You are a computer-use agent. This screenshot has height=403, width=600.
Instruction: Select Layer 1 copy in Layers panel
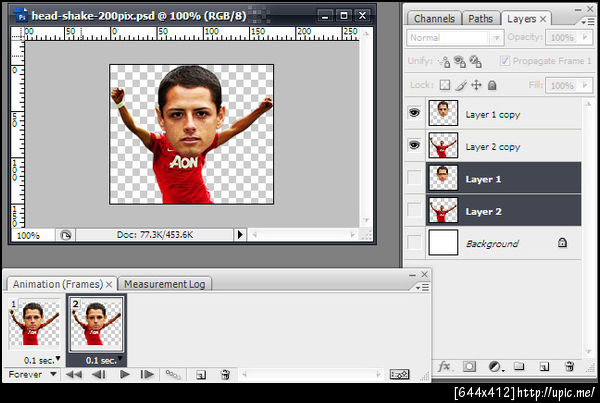(504, 113)
